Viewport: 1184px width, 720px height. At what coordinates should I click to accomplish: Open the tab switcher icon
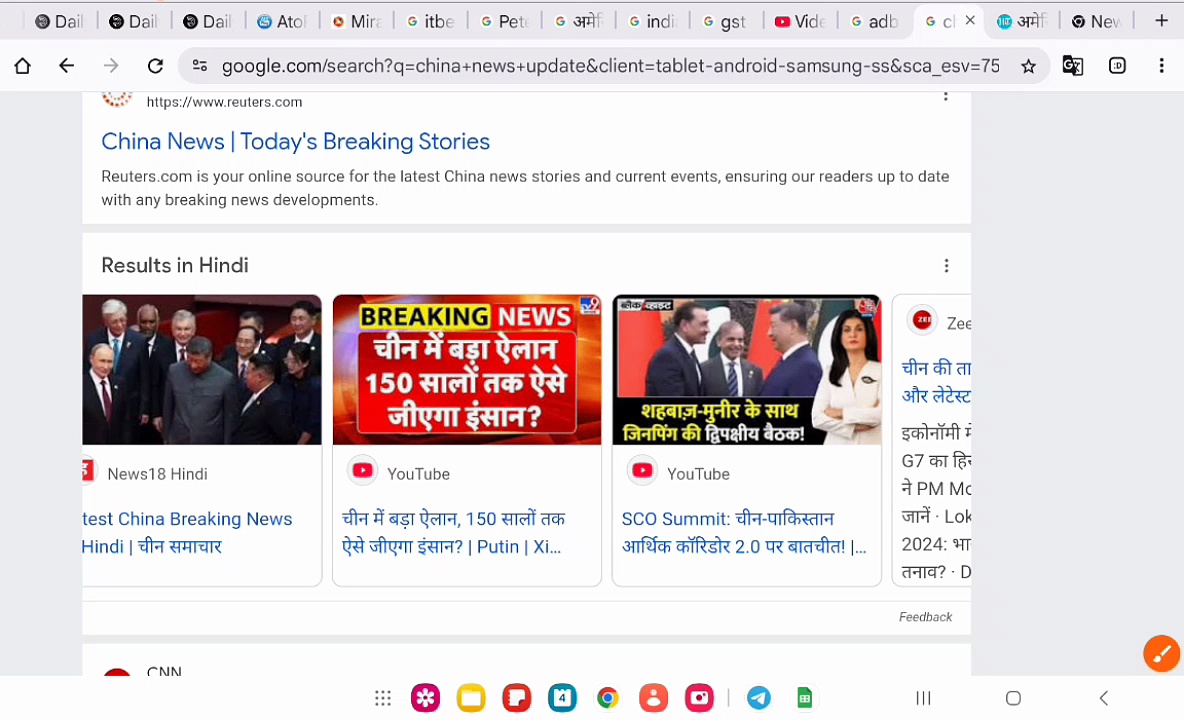[x=1118, y=66]
